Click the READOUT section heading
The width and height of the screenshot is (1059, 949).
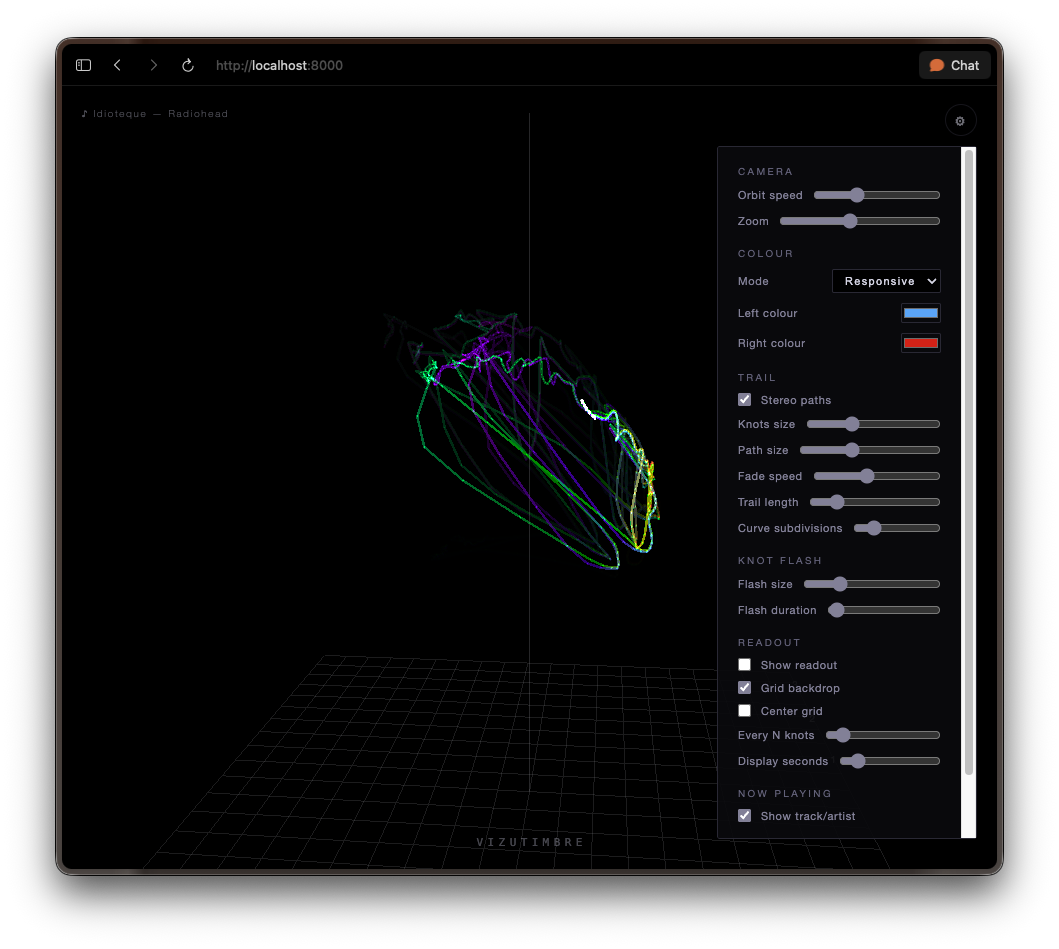(769, 642)
